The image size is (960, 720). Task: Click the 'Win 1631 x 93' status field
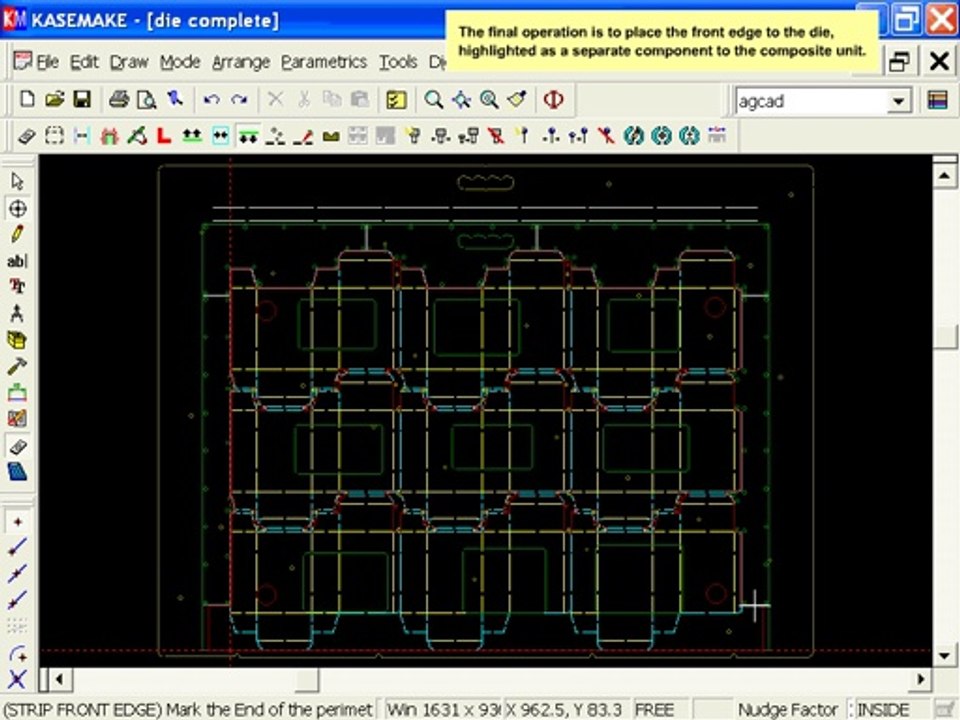443,710
